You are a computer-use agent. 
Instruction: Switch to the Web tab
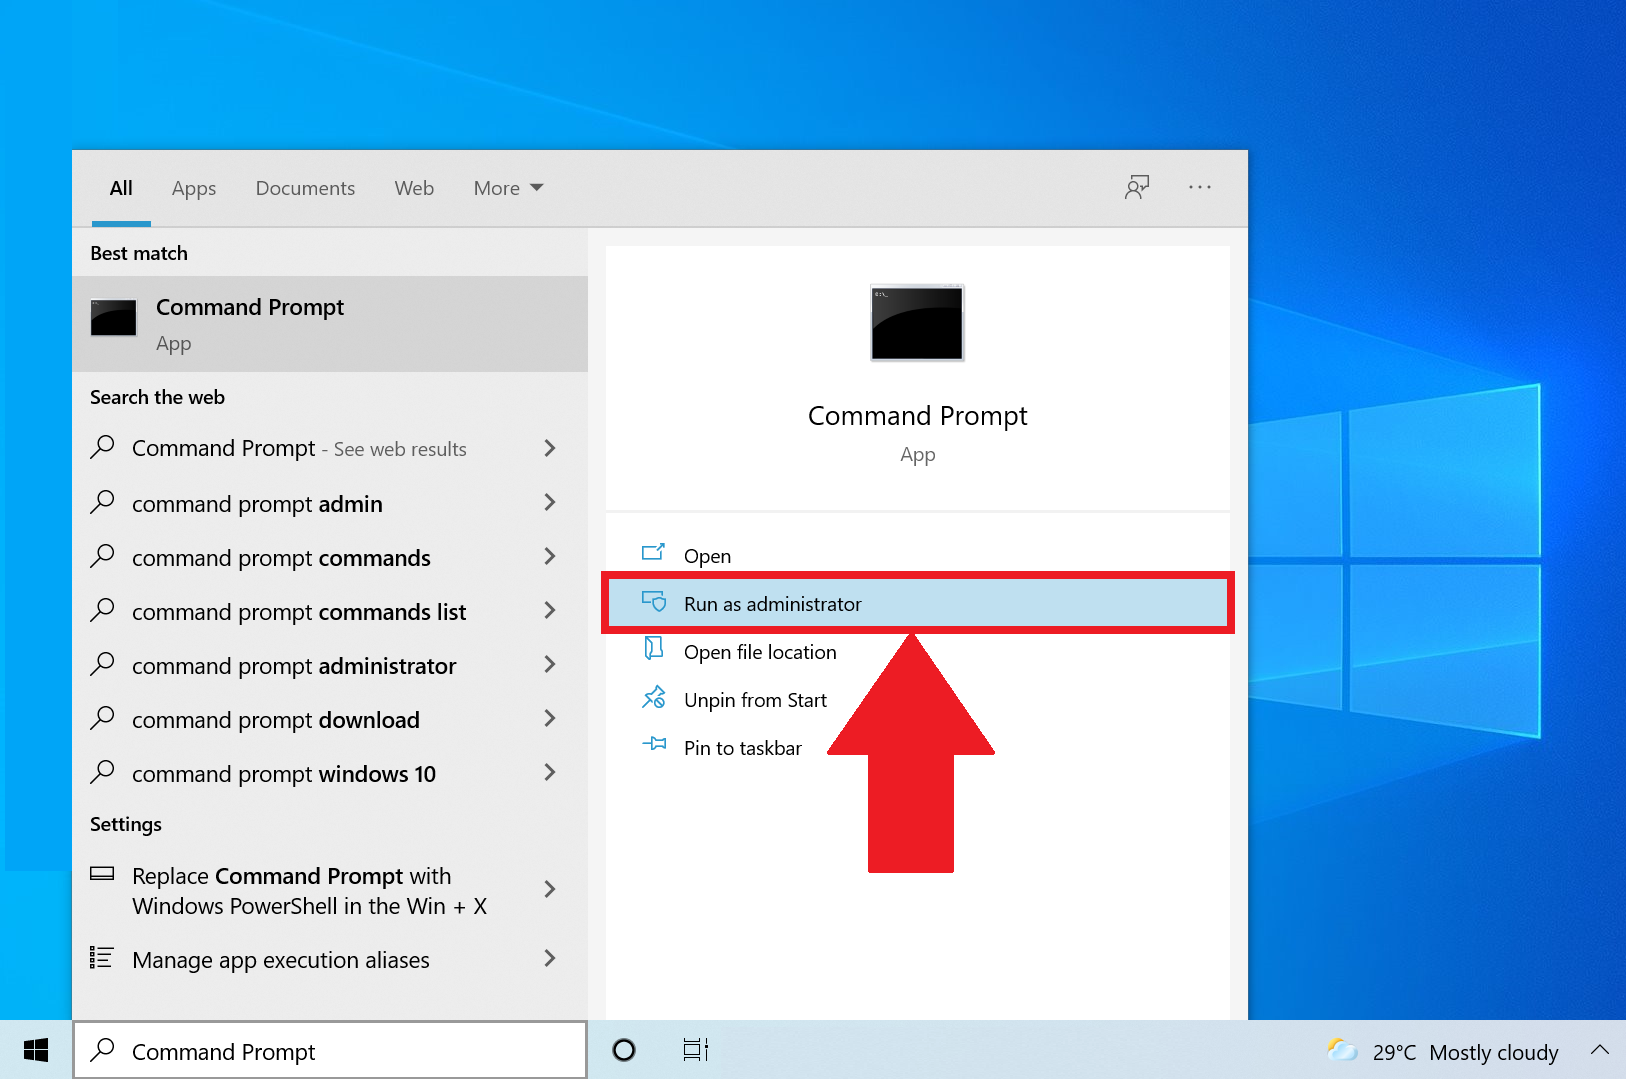coord(414,188)
